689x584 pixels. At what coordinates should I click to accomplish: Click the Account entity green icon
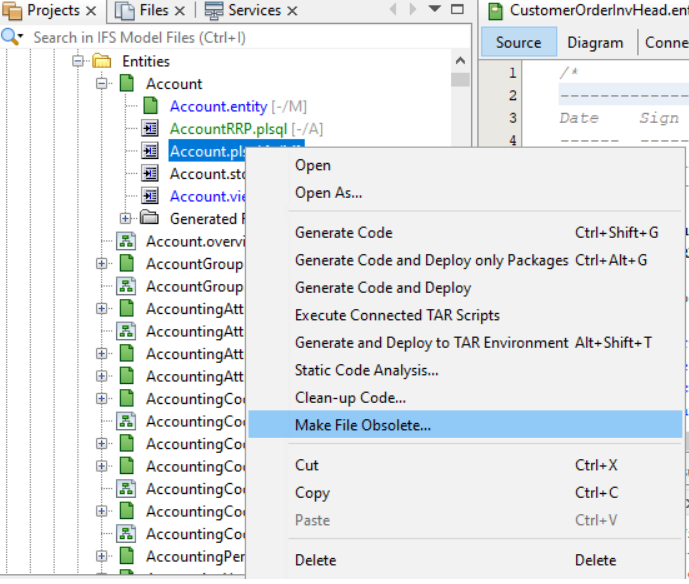[127, 84]
